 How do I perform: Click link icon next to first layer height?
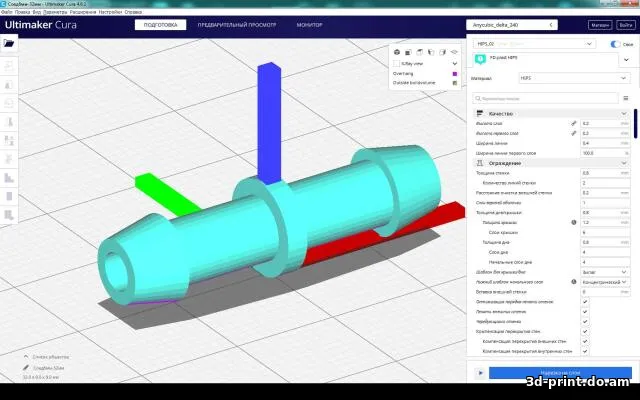(573, 133)
